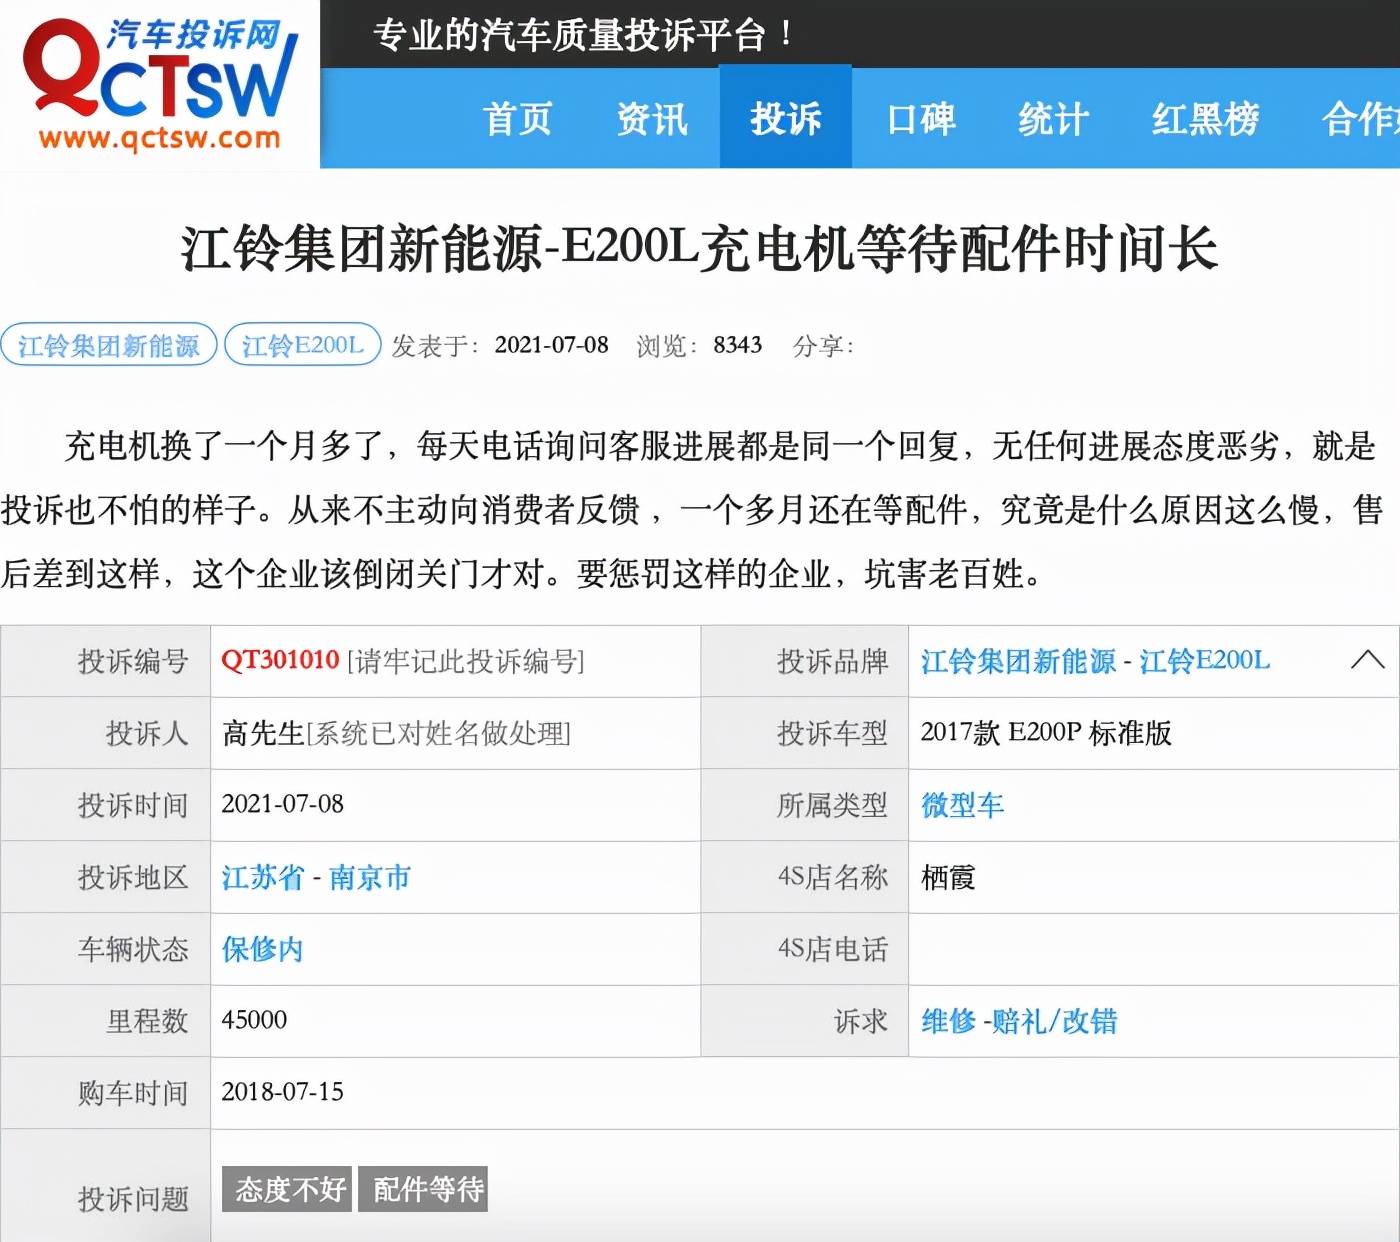Click the complainant name 高先生
The height and width of the screenshot is (1242, 1400).
click(263, 733)
